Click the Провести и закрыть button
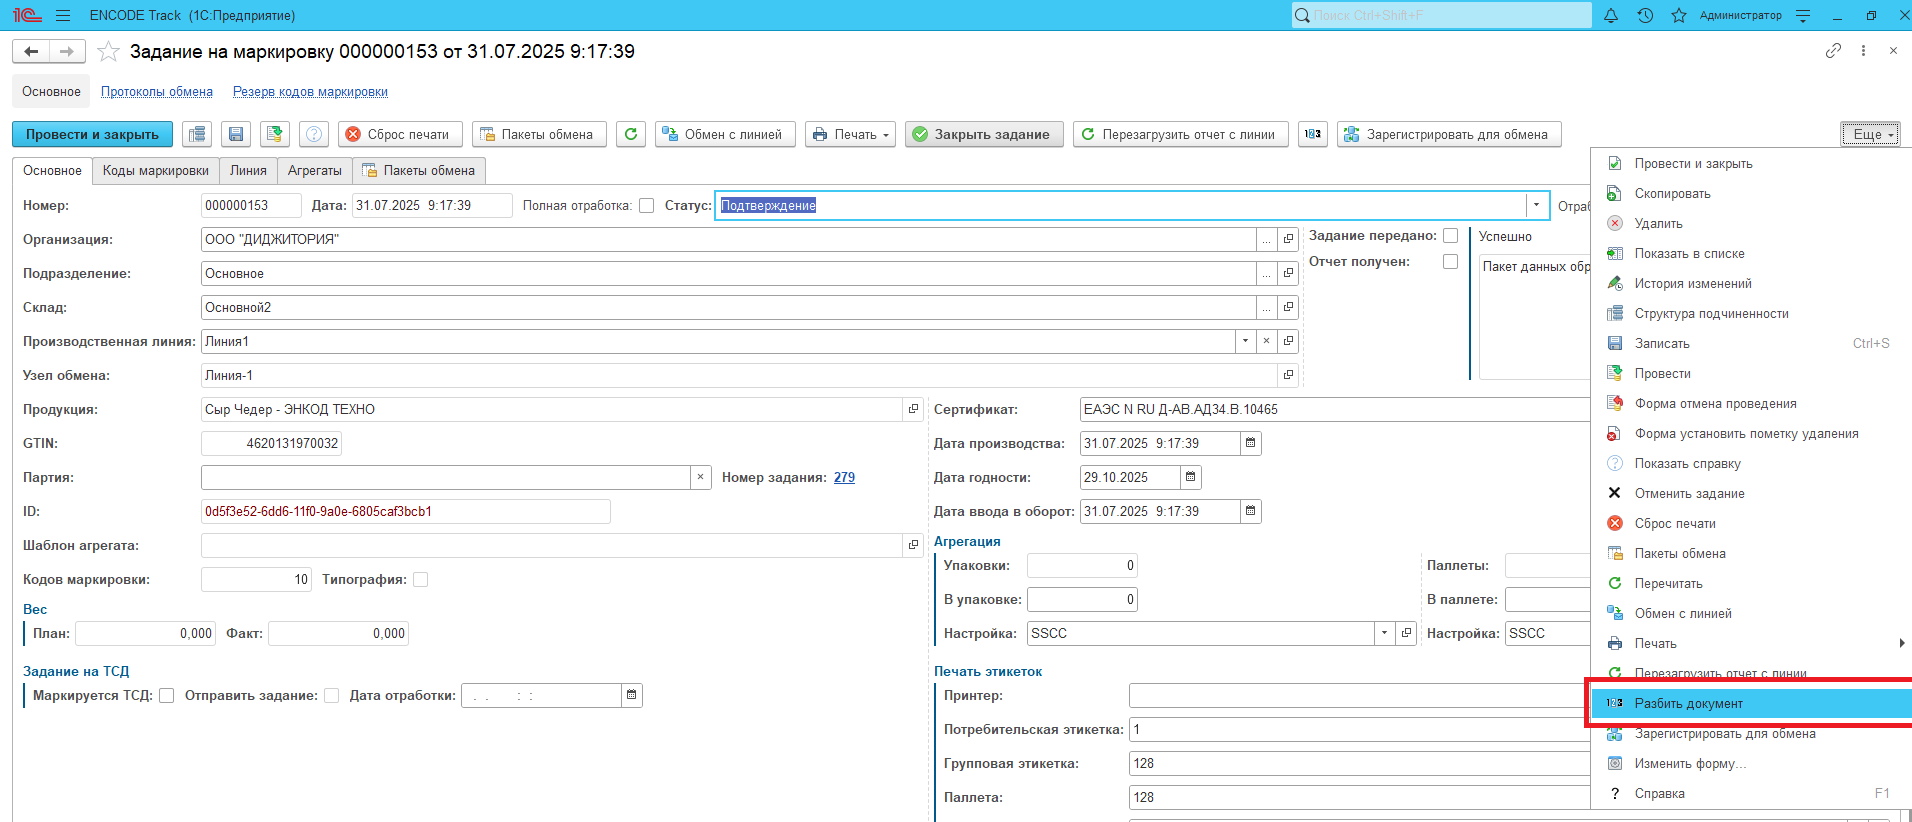 tap(92, 134)
